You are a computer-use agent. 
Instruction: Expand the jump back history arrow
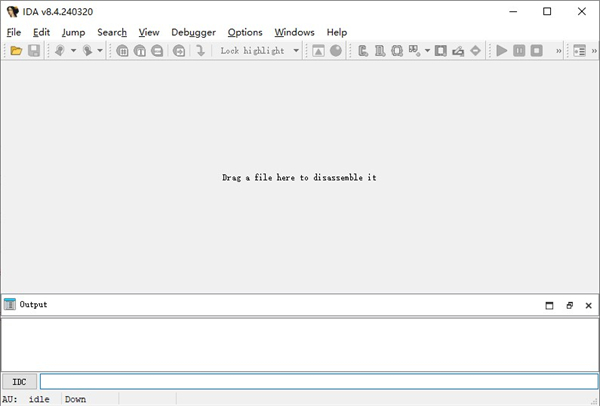(x=73, y=51)
